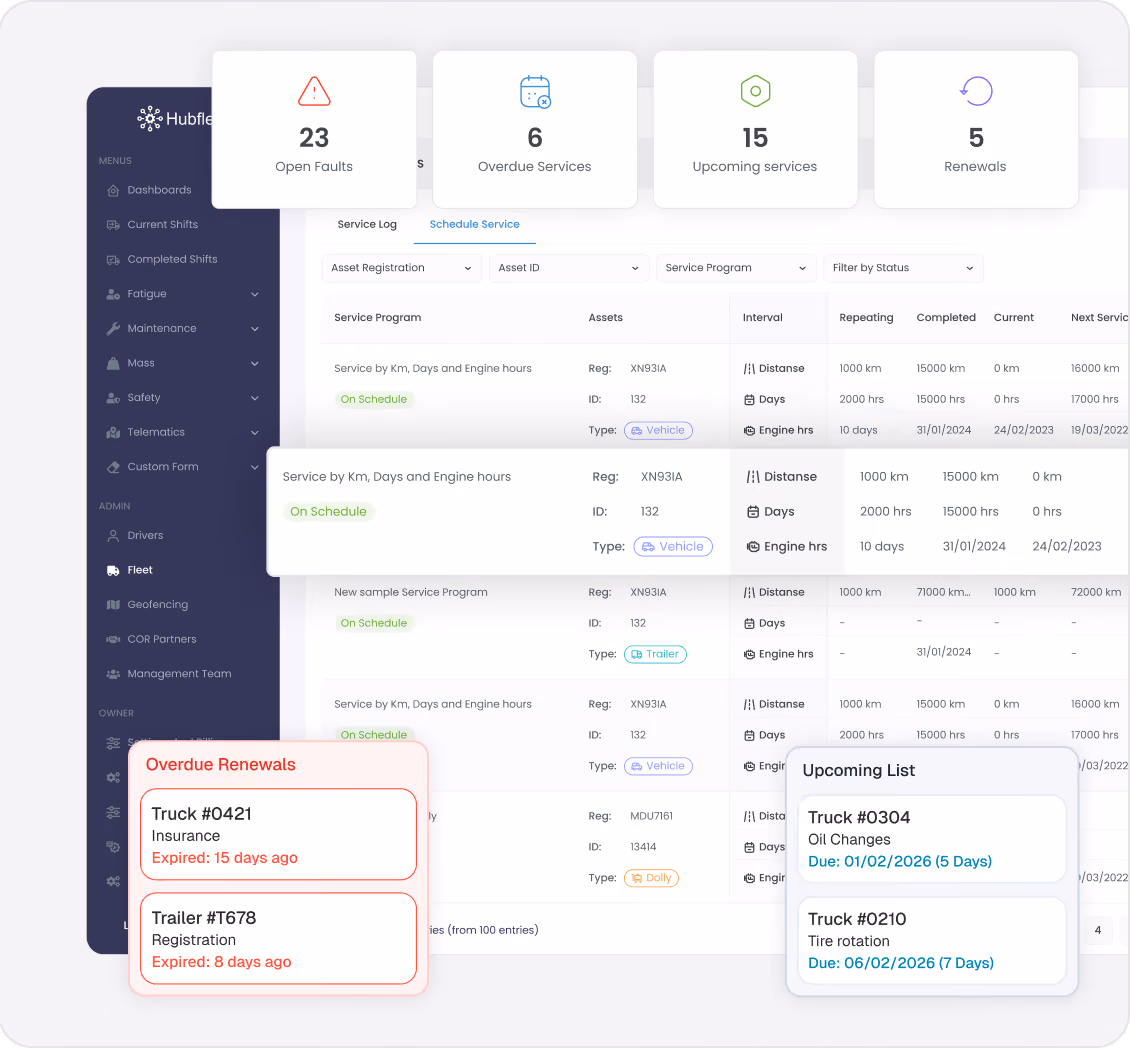Open the 6 Overdue Services card

[535, 130]
